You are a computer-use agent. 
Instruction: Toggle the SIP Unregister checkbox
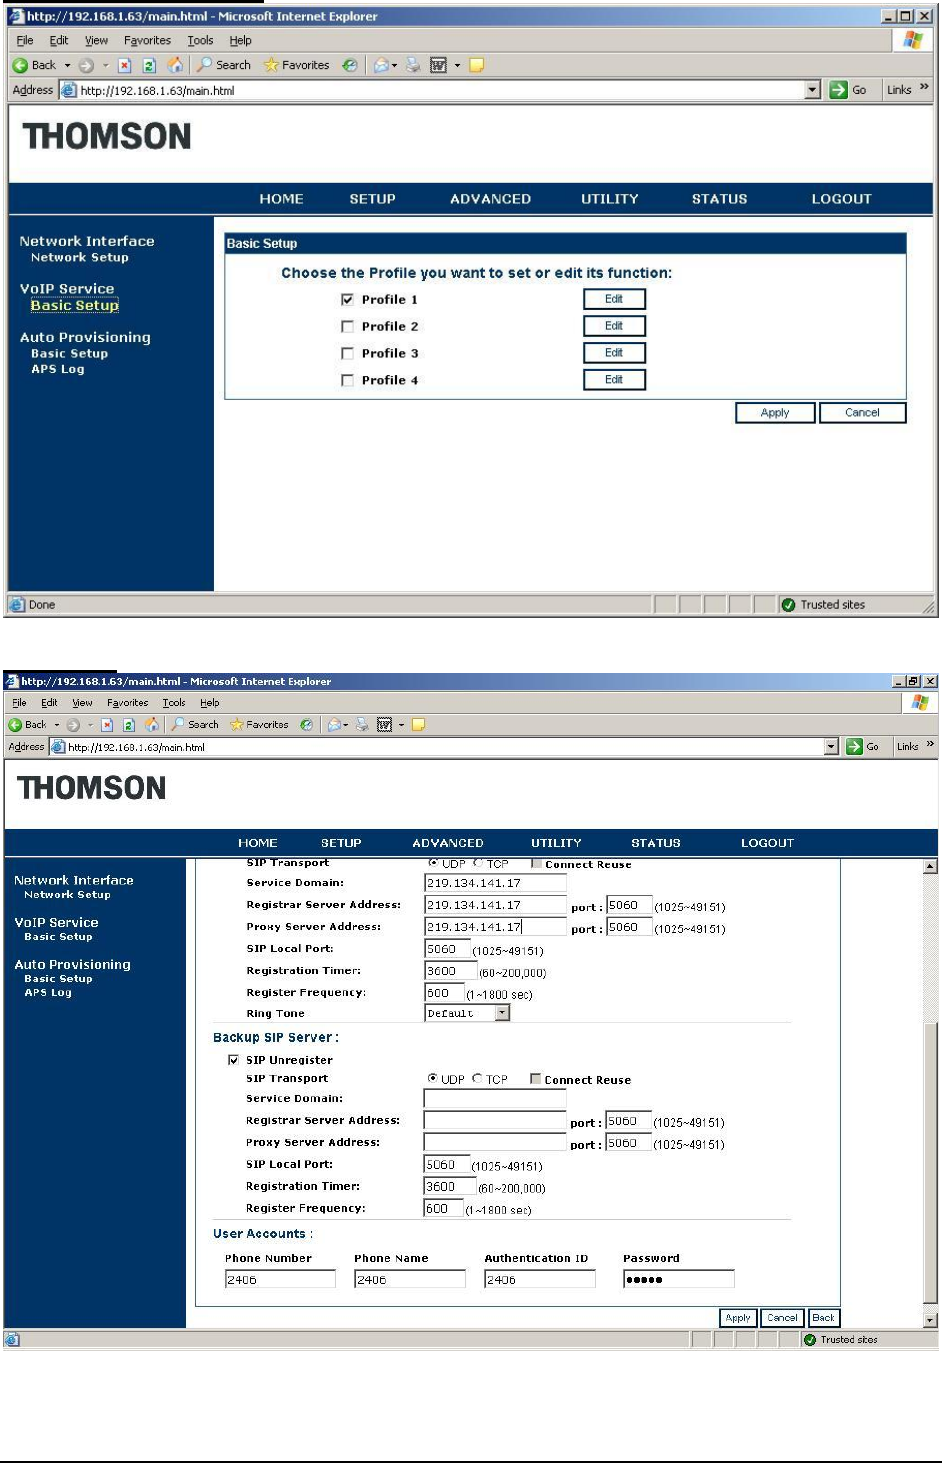(233, 1060)
